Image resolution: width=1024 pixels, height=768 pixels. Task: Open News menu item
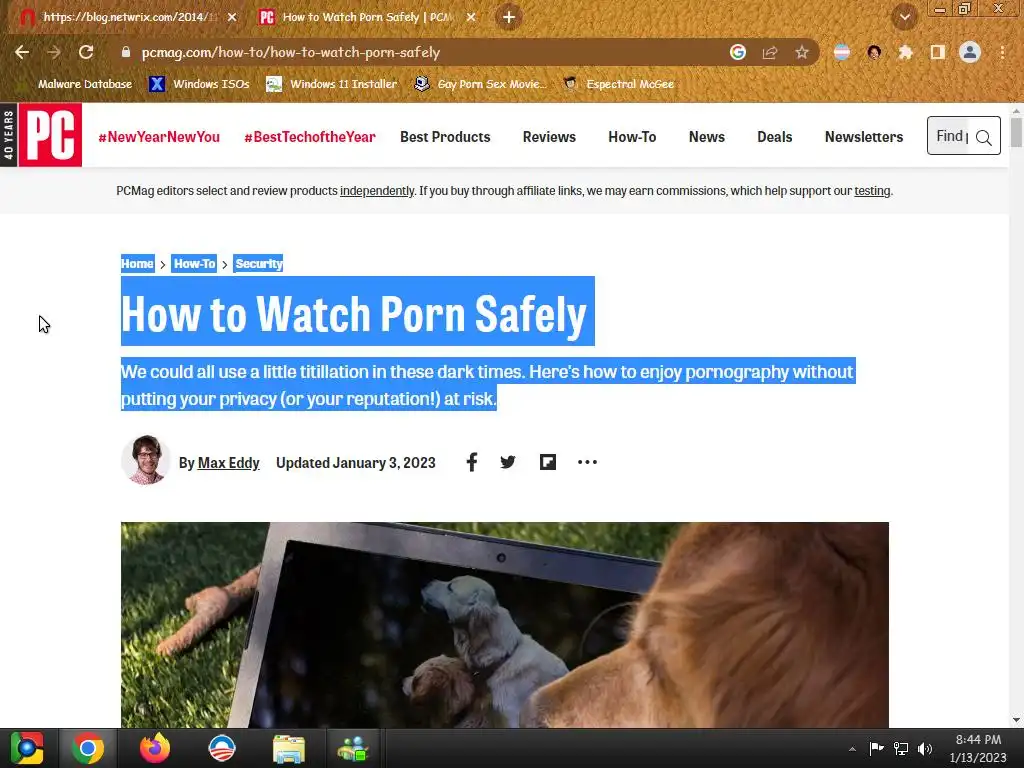pyautogui.click(x=707, y=136)
